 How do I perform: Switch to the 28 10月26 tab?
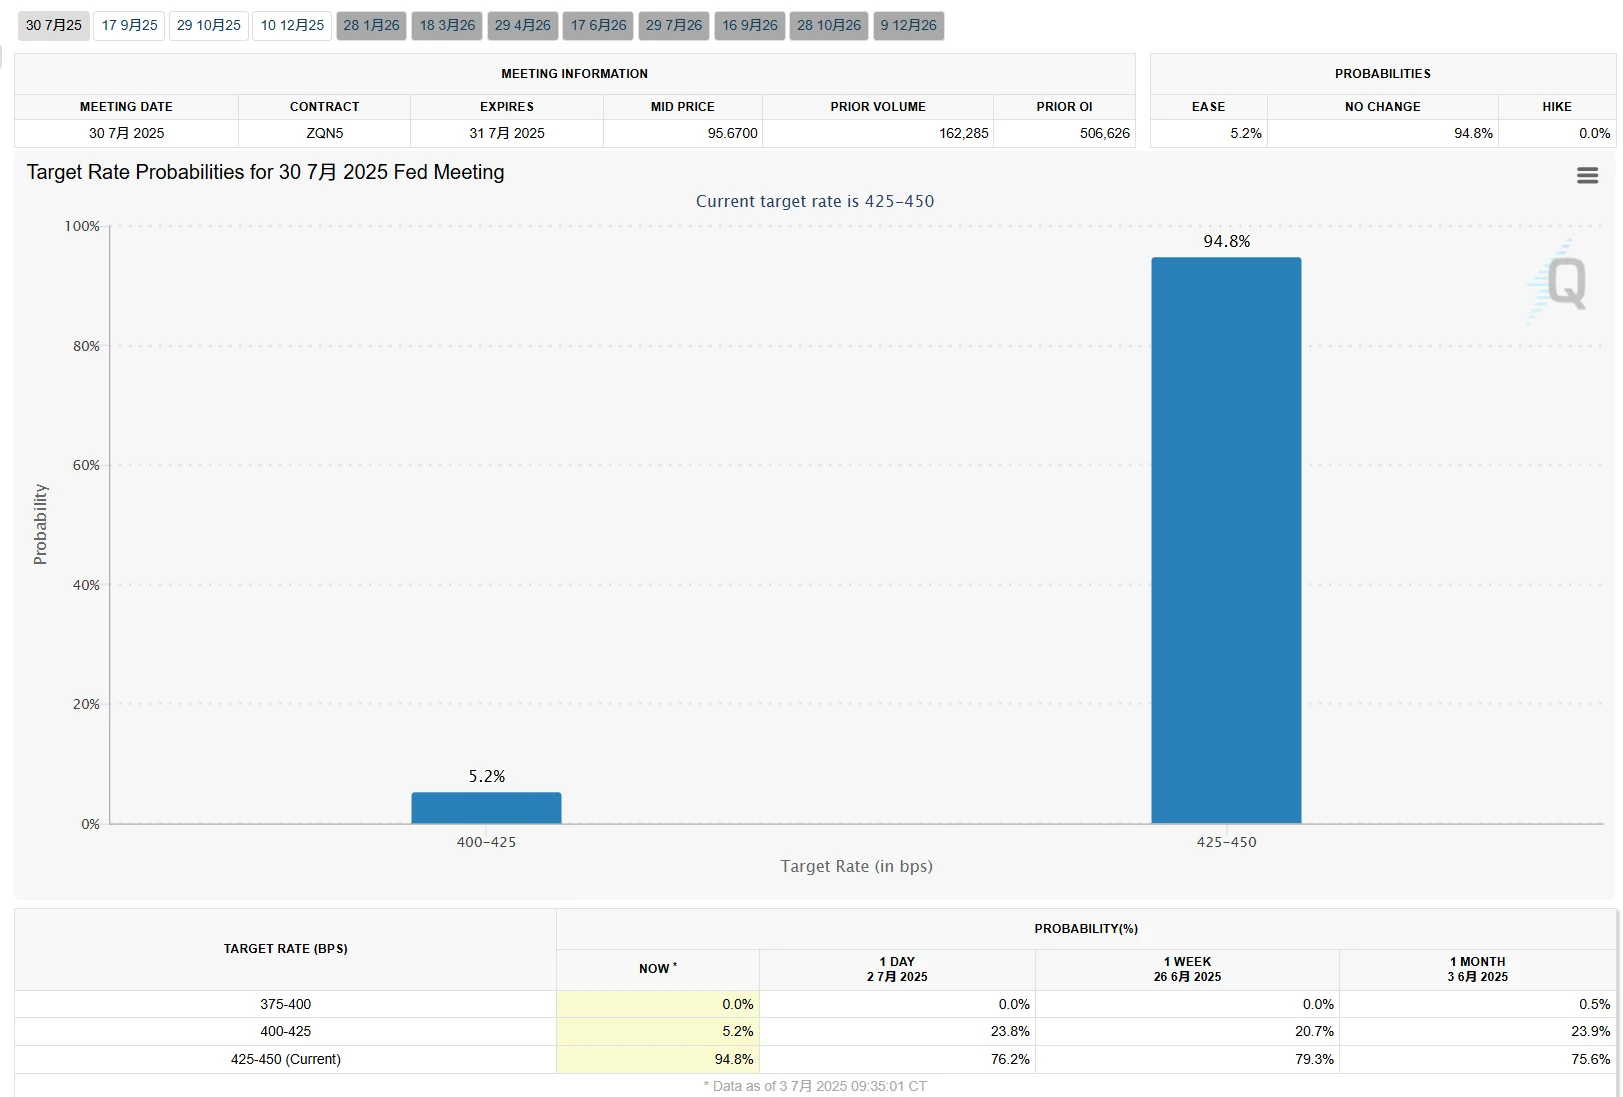click(x=829, y=25)
